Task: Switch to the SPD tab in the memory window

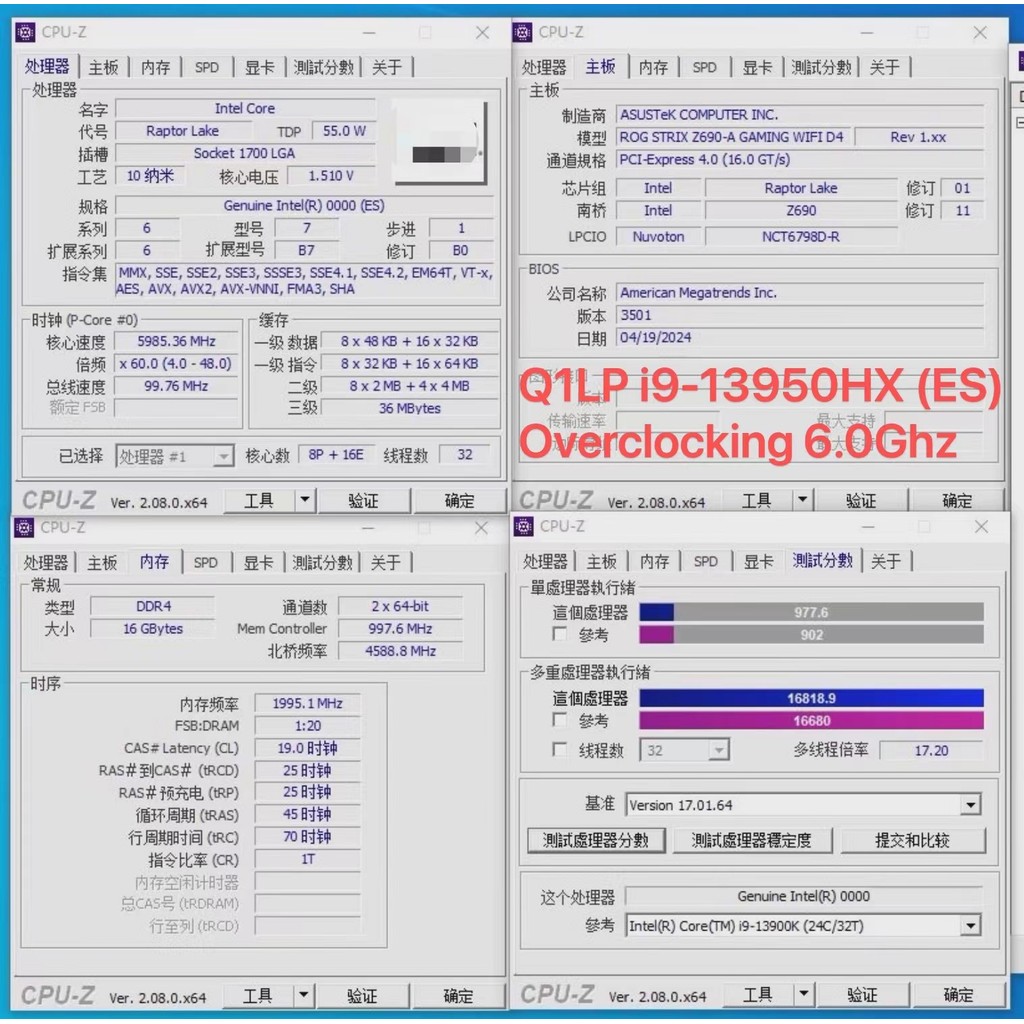Action: tap(205, 562)
